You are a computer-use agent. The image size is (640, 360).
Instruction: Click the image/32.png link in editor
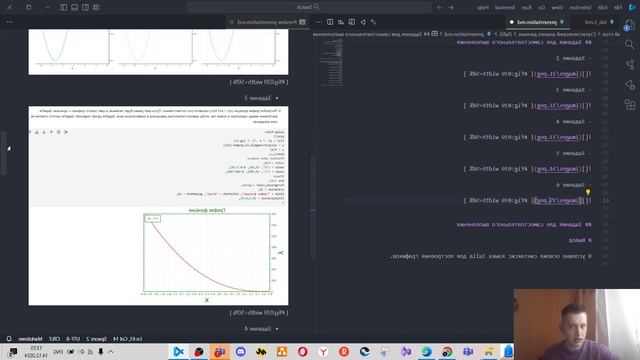(558, 106)
